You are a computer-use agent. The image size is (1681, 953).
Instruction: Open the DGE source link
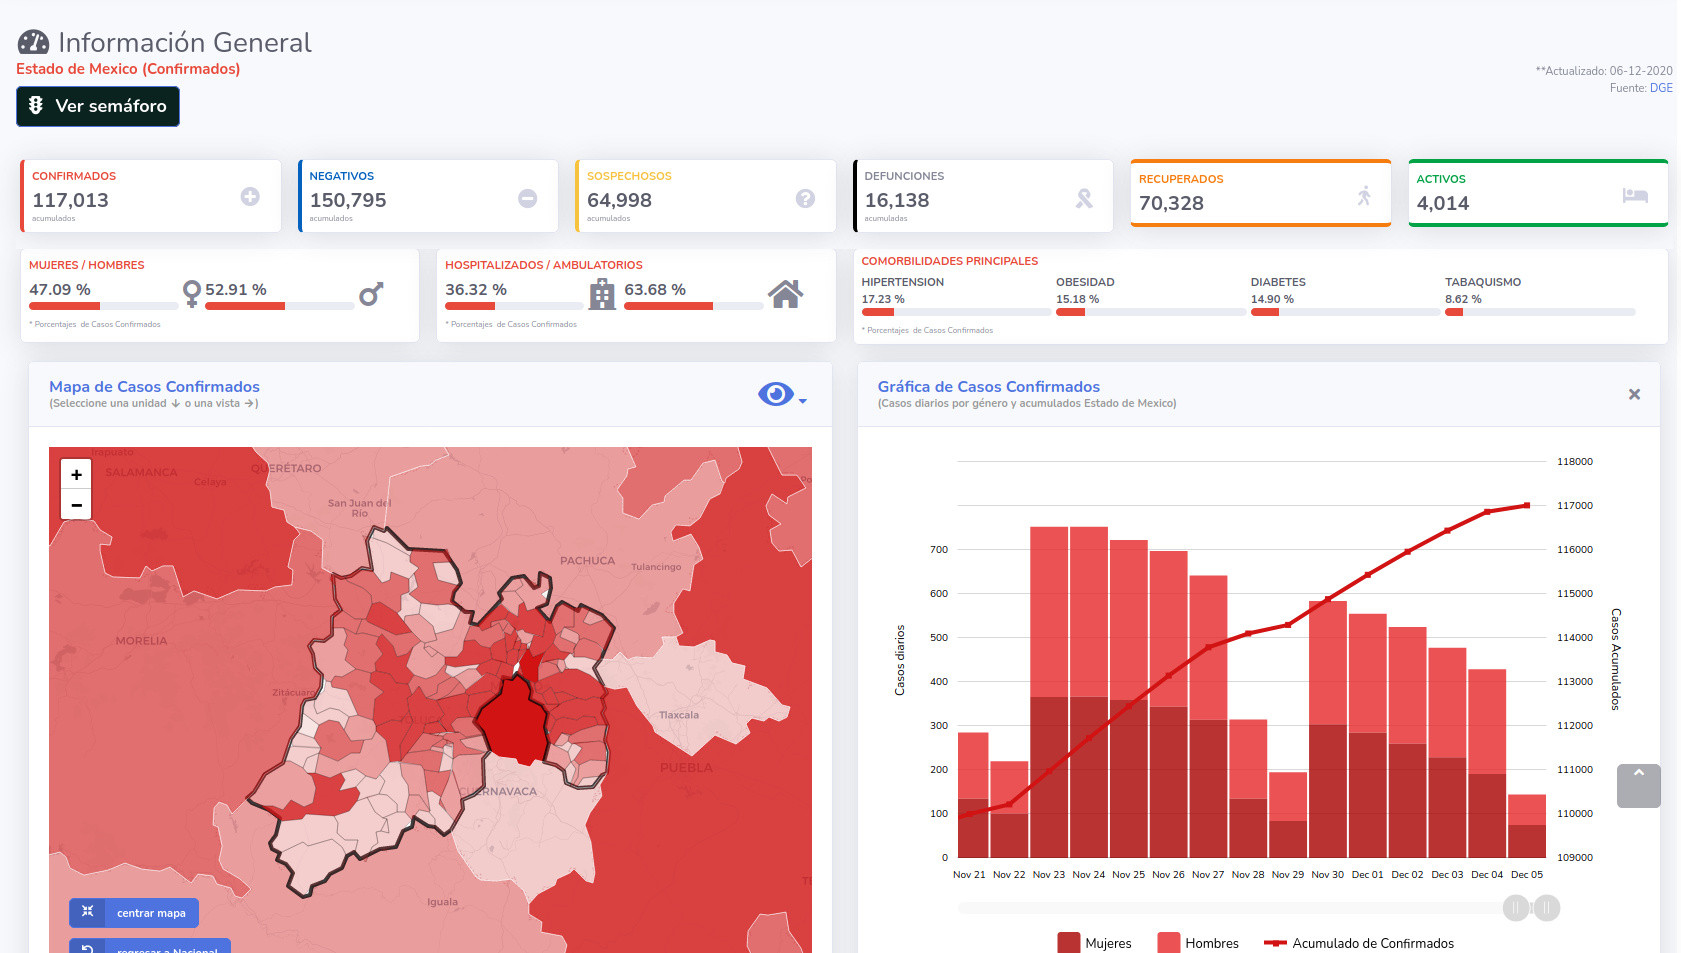coord(1661,88)
